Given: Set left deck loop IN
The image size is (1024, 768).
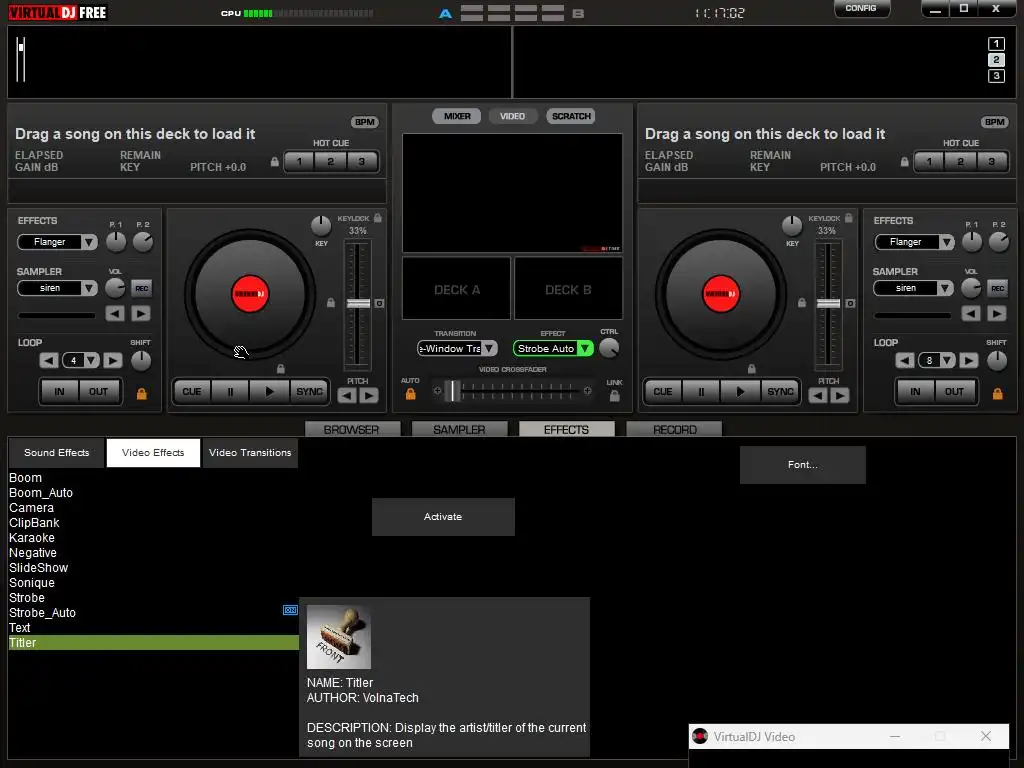Looking at the screenshot, I should click(59, 392).
